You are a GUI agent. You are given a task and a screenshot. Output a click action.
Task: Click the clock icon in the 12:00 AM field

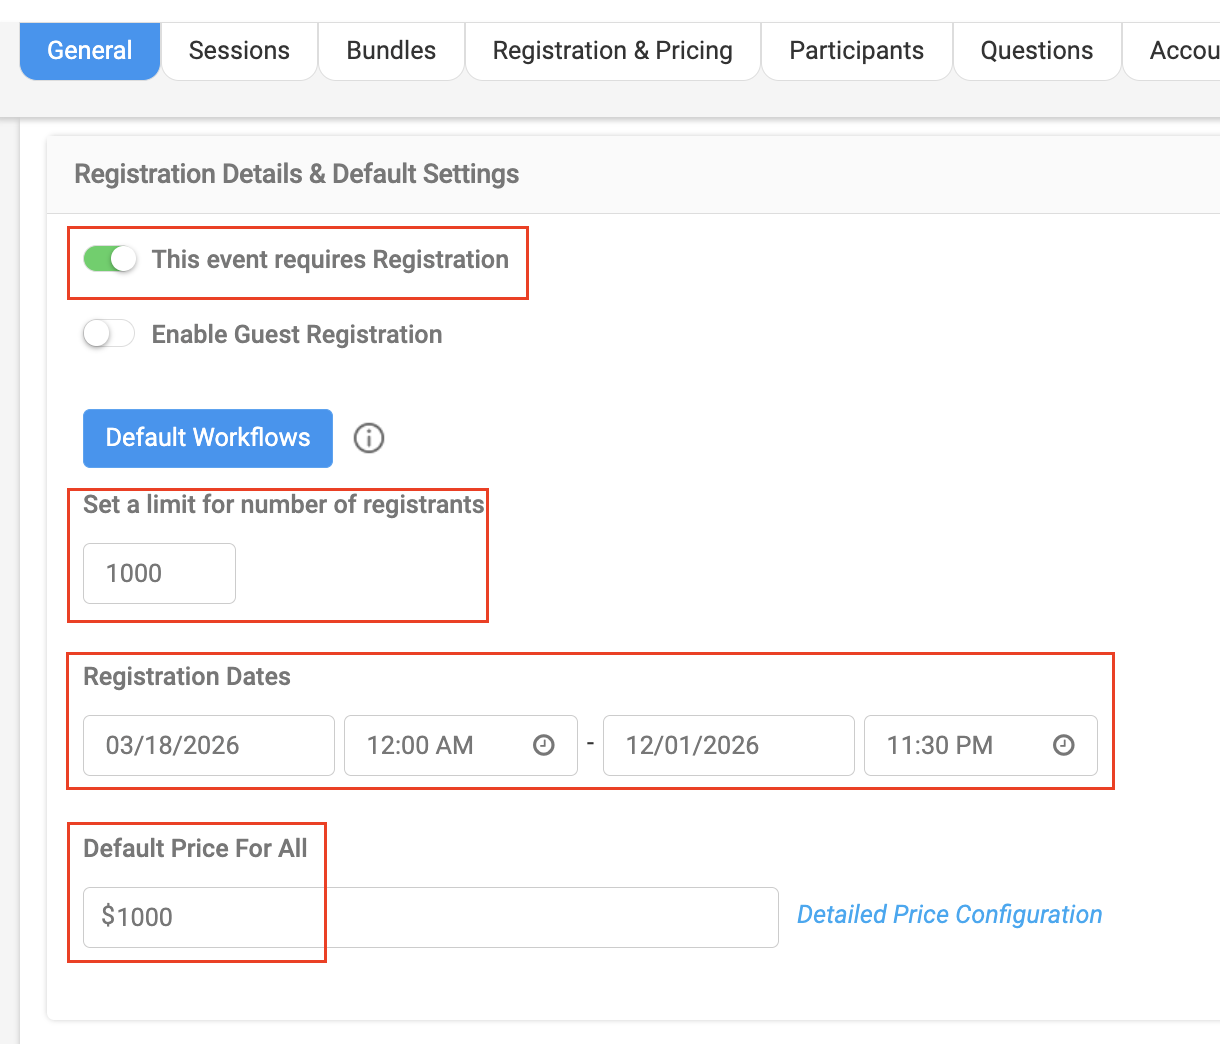[544, 745]
